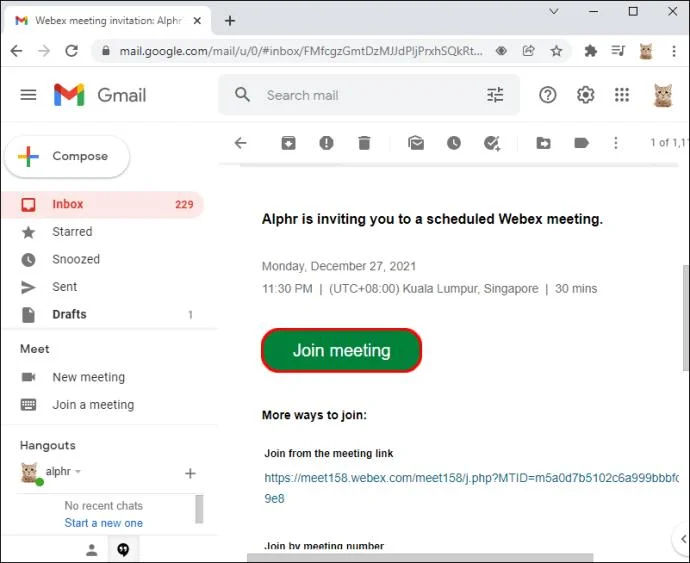
Task: Open Chrome profile cat avatar
Action: (x=646, y=51)
